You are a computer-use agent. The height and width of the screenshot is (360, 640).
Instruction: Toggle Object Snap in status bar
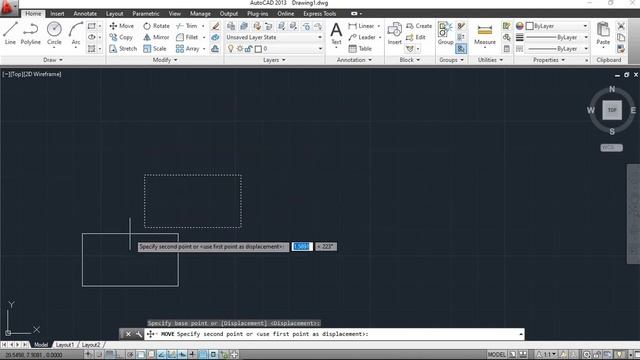(141, 354)
